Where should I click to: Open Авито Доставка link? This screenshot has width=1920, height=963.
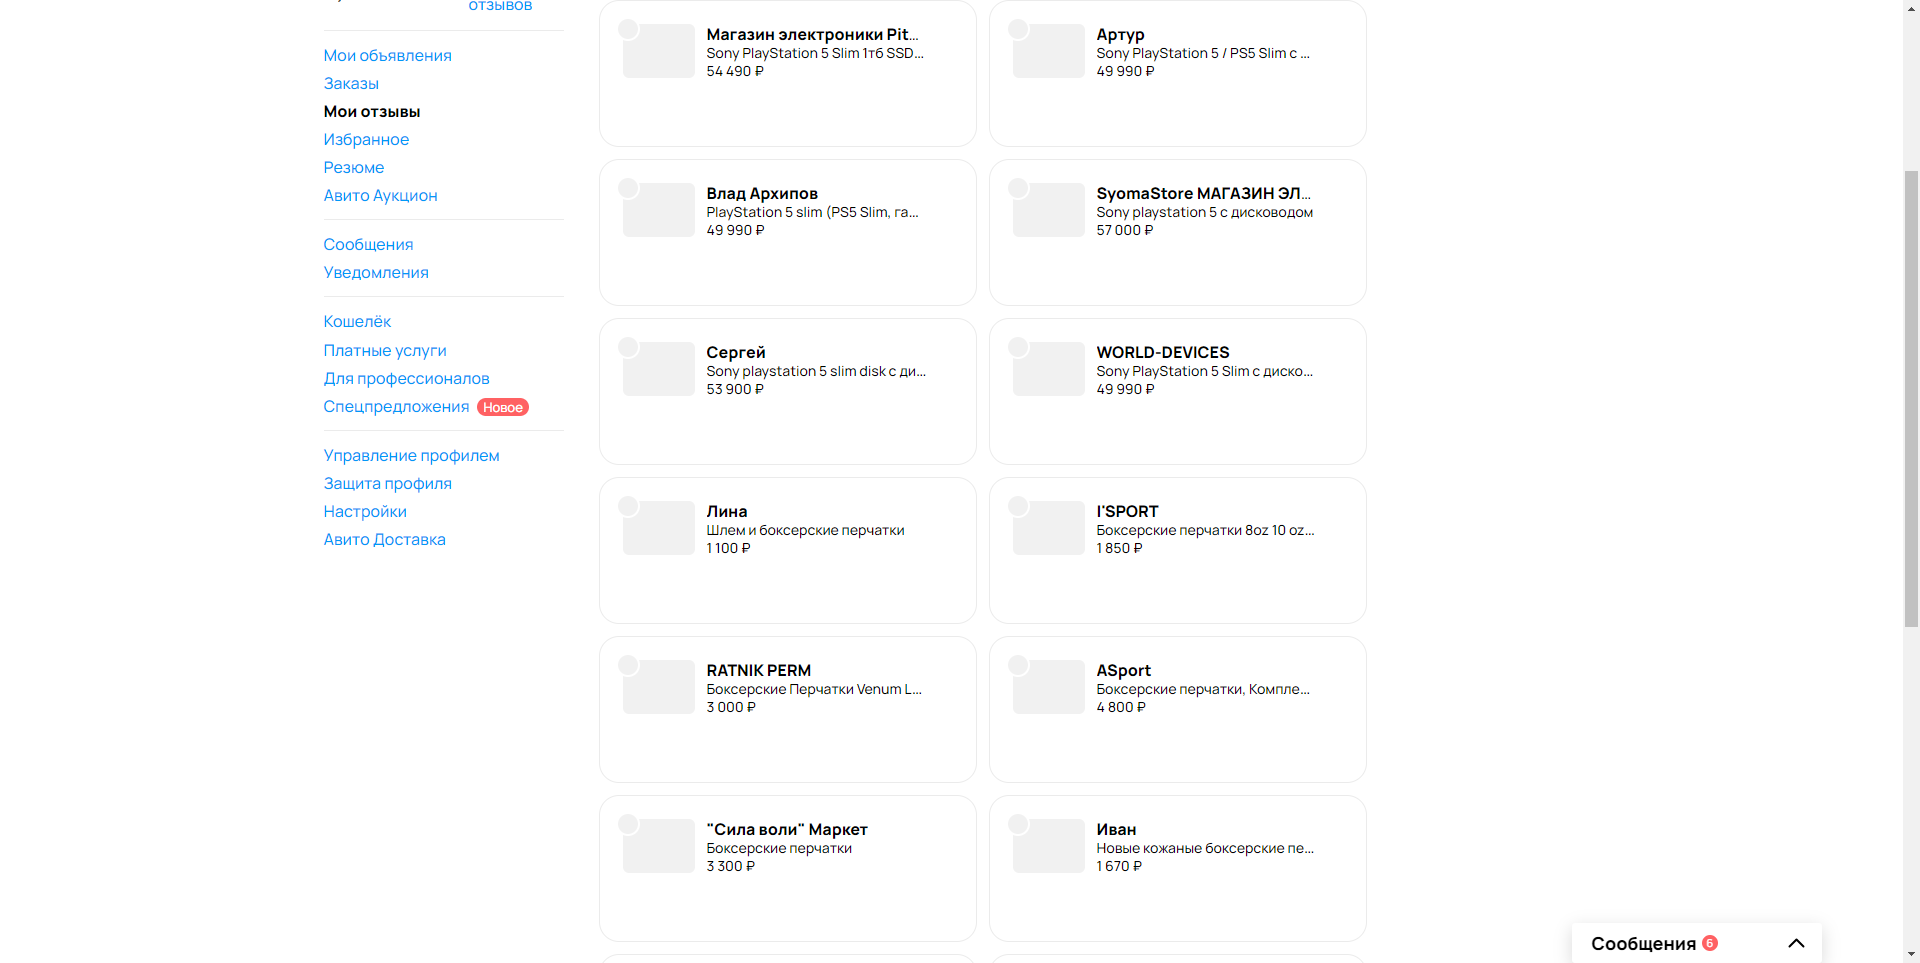[x=384, y=539]
